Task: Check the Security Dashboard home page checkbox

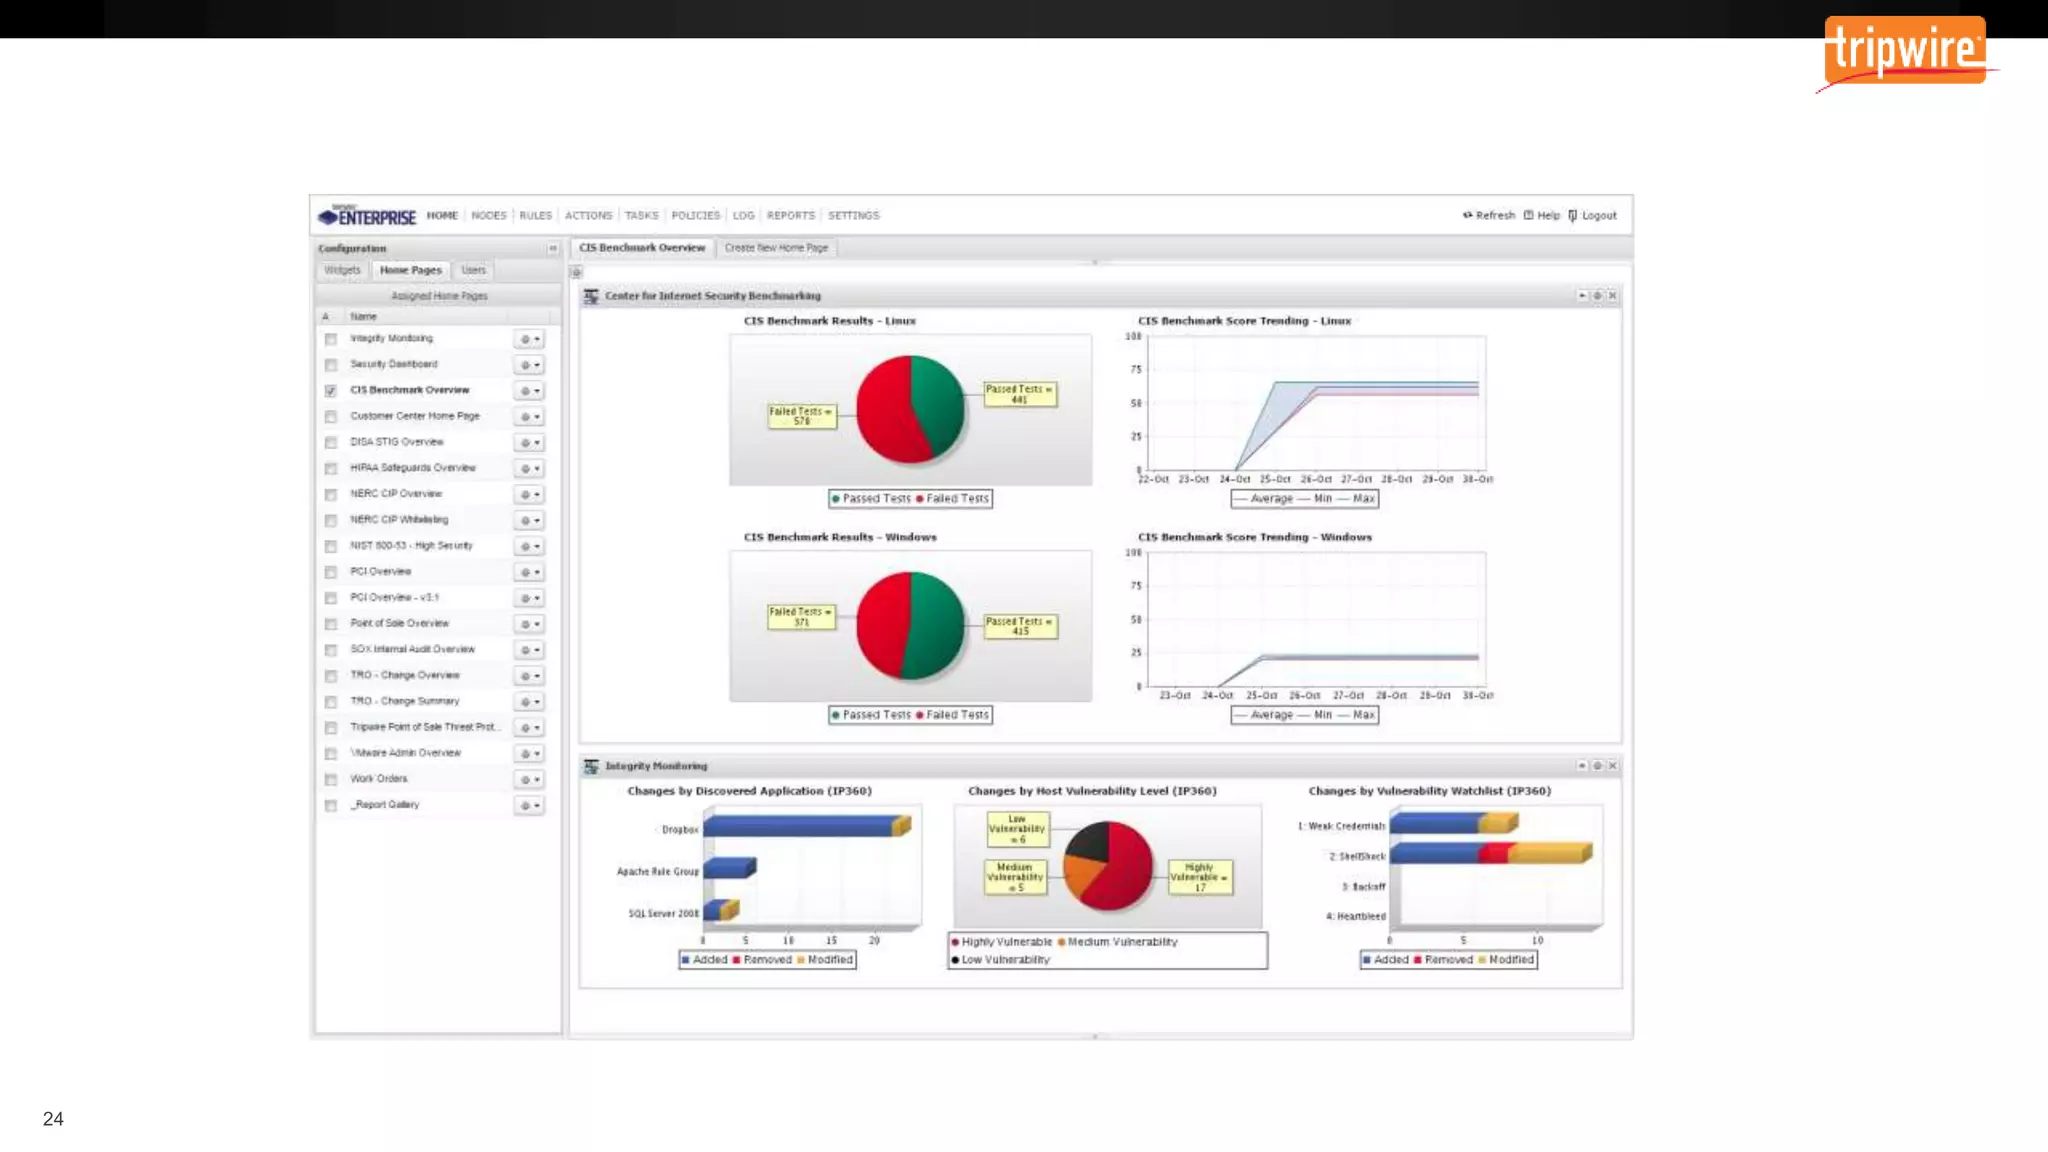Action: click(x=331, y=365)
